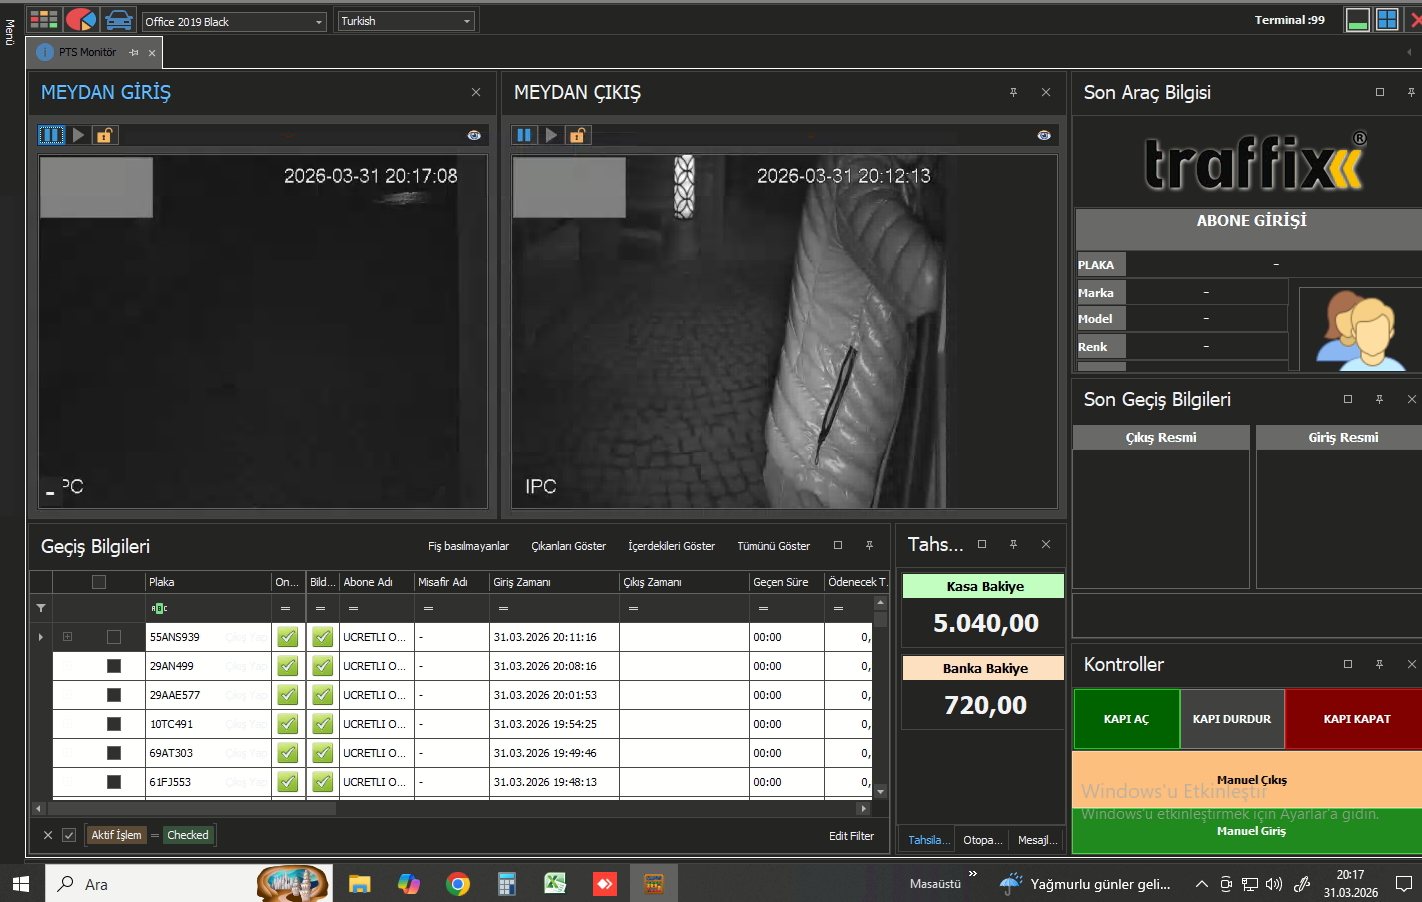This screenshot has height=902, width=1422.
Task: Click the colored grid icon in toolbar
Action: (x=43, y=20)
